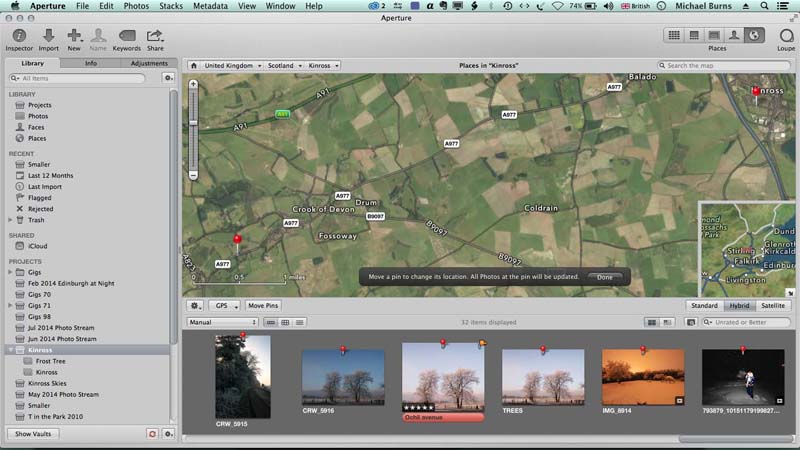Open the gear menu beside Show Vaults

coord(168,434)
